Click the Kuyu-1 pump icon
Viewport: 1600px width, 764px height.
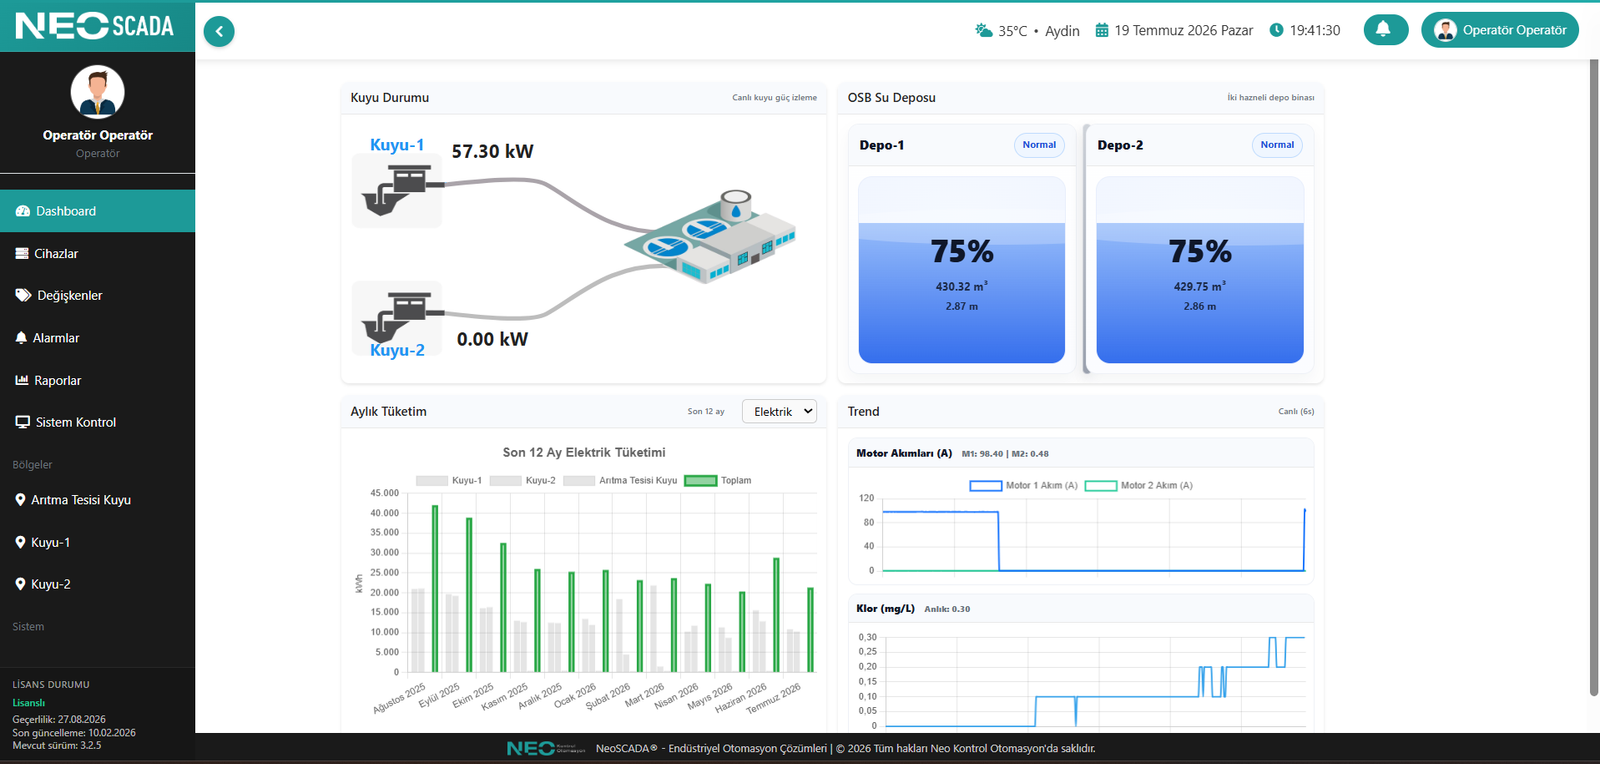tap(397, 190)
